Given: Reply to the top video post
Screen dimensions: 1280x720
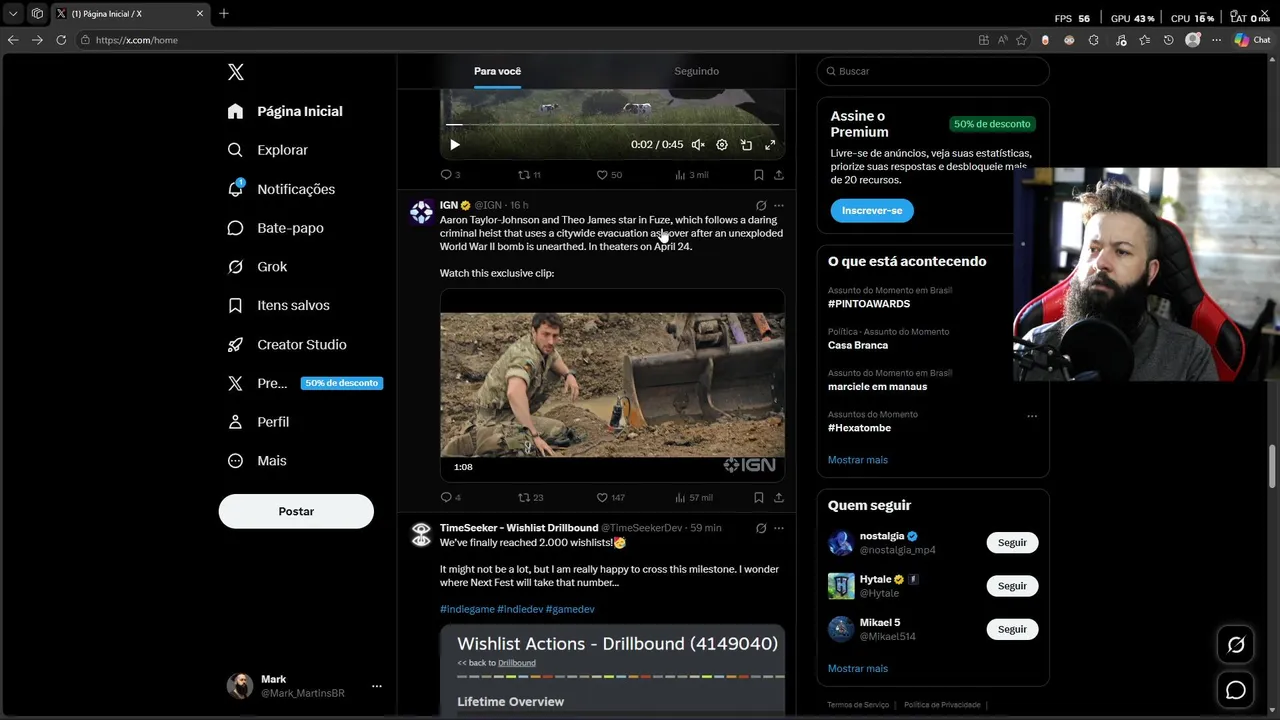Looking at the screenshot, I should [x=450, y=175].
